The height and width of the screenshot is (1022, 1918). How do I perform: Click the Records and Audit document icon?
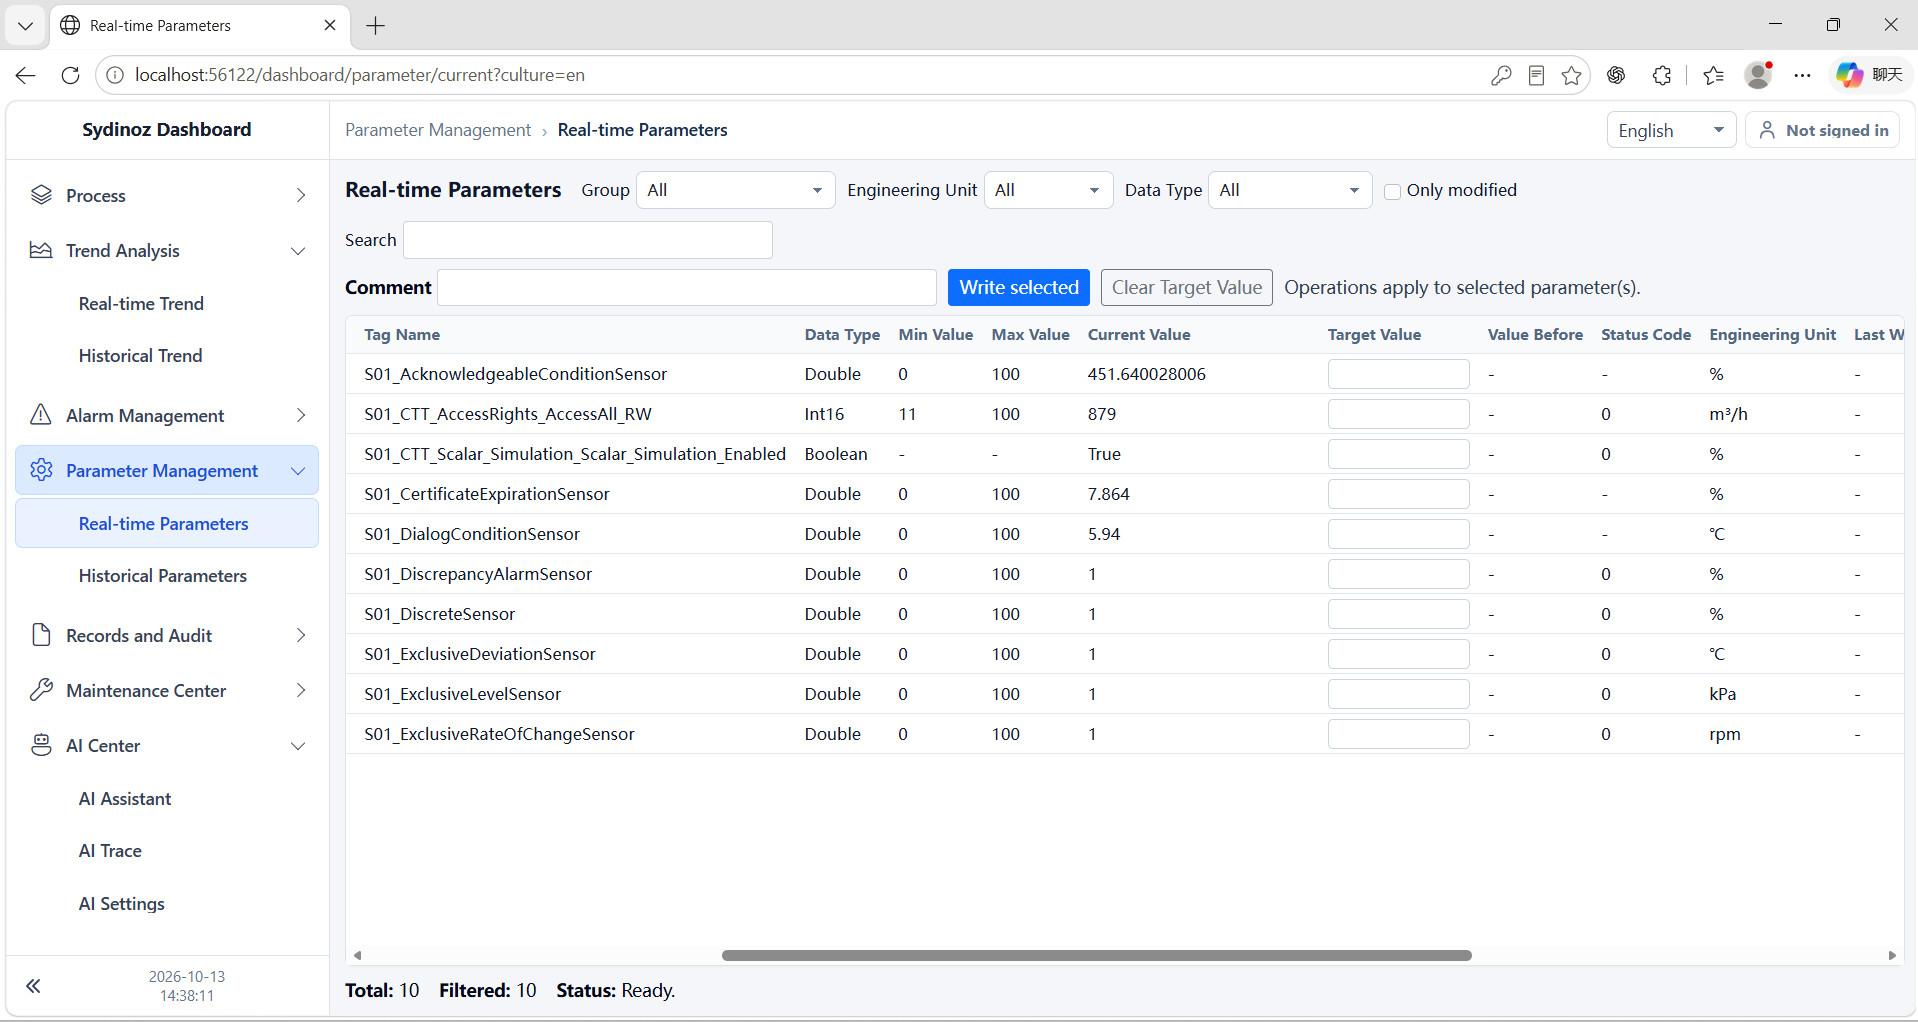pyautogui.click(x=41, y=635)
